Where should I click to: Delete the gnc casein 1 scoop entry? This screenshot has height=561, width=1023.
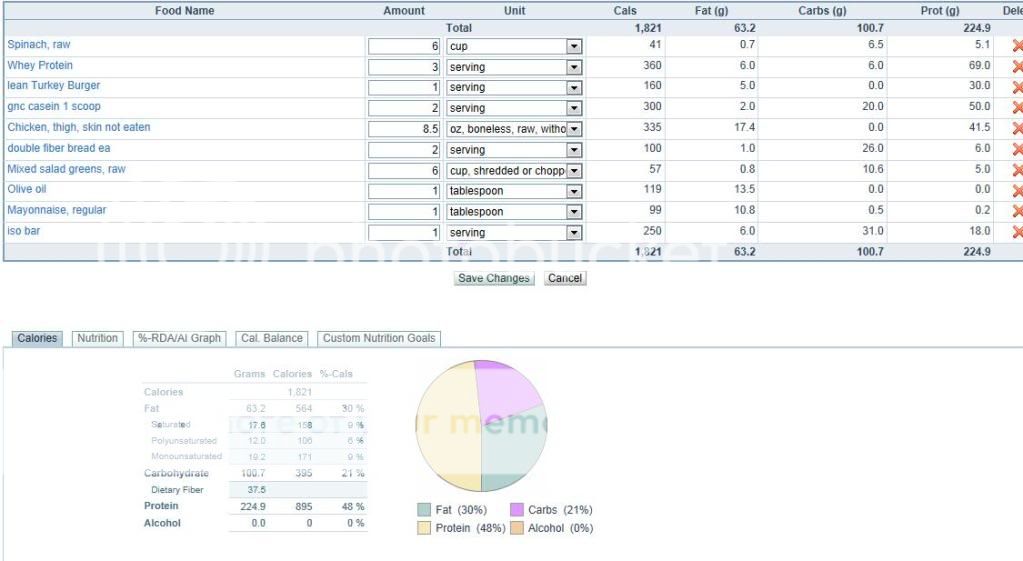[1017, 108]
